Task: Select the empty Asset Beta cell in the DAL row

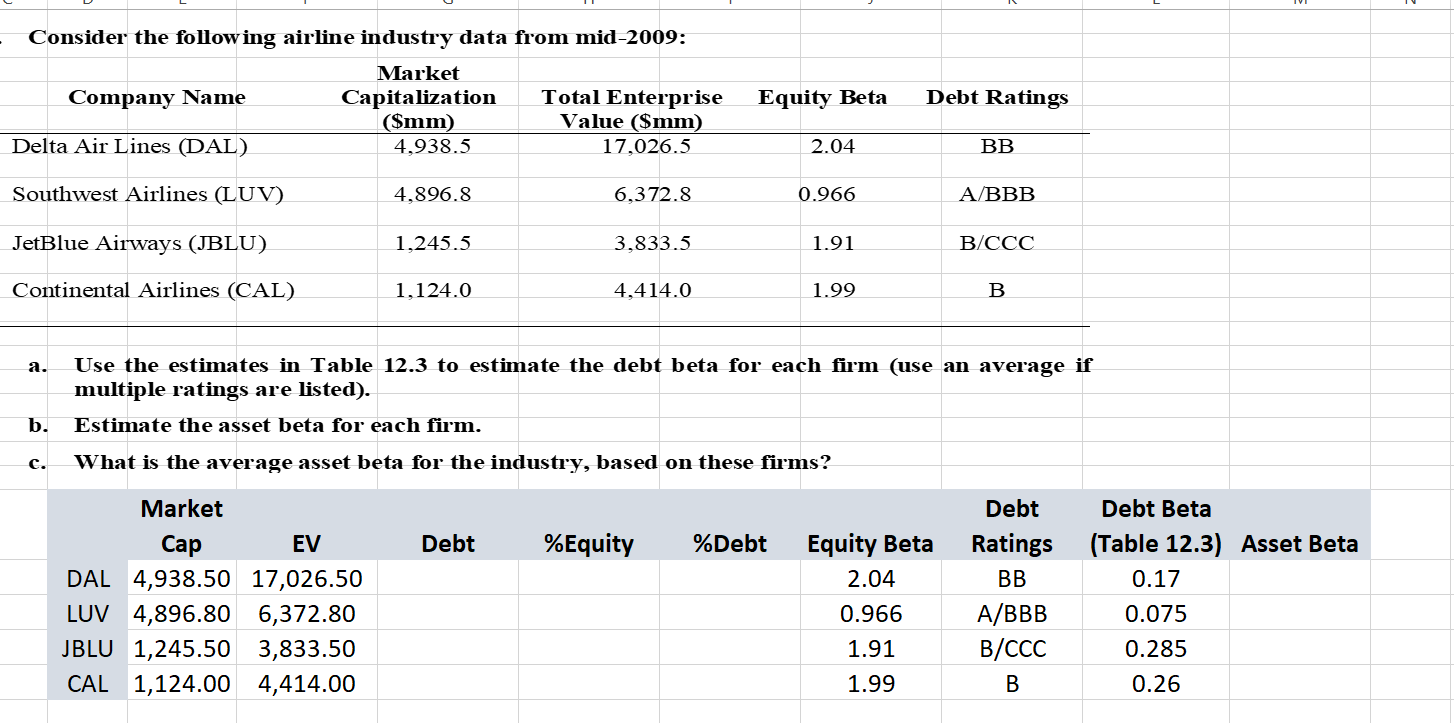Action: coord(1300,578)
